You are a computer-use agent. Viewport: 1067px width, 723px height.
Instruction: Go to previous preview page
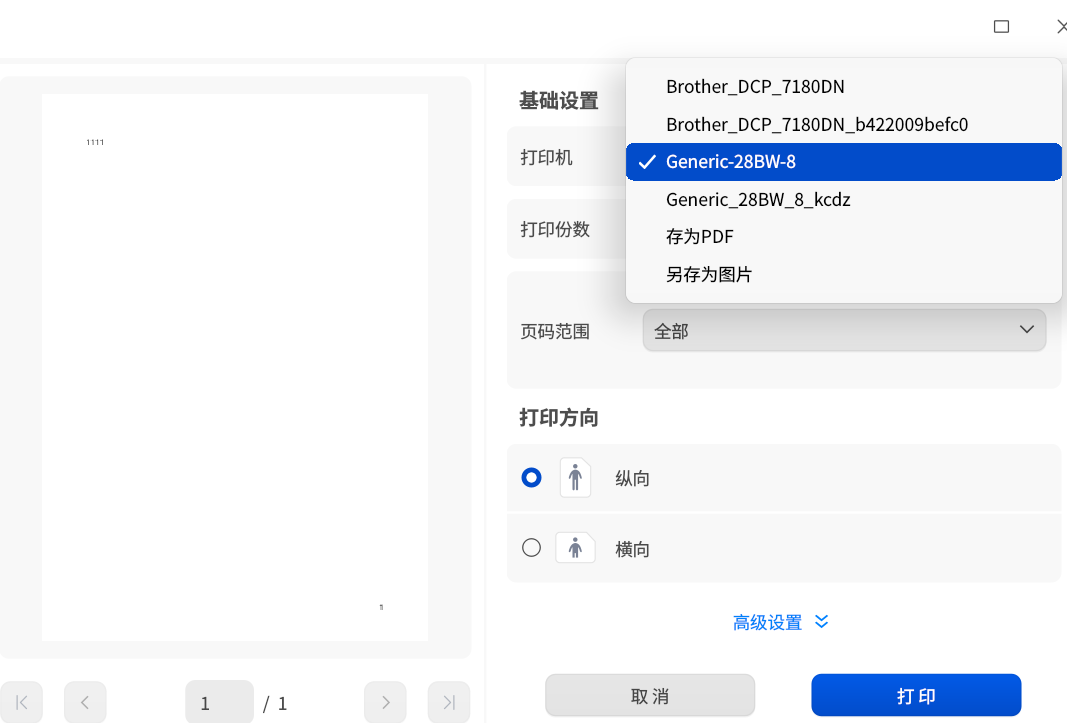tap(85, 702)
